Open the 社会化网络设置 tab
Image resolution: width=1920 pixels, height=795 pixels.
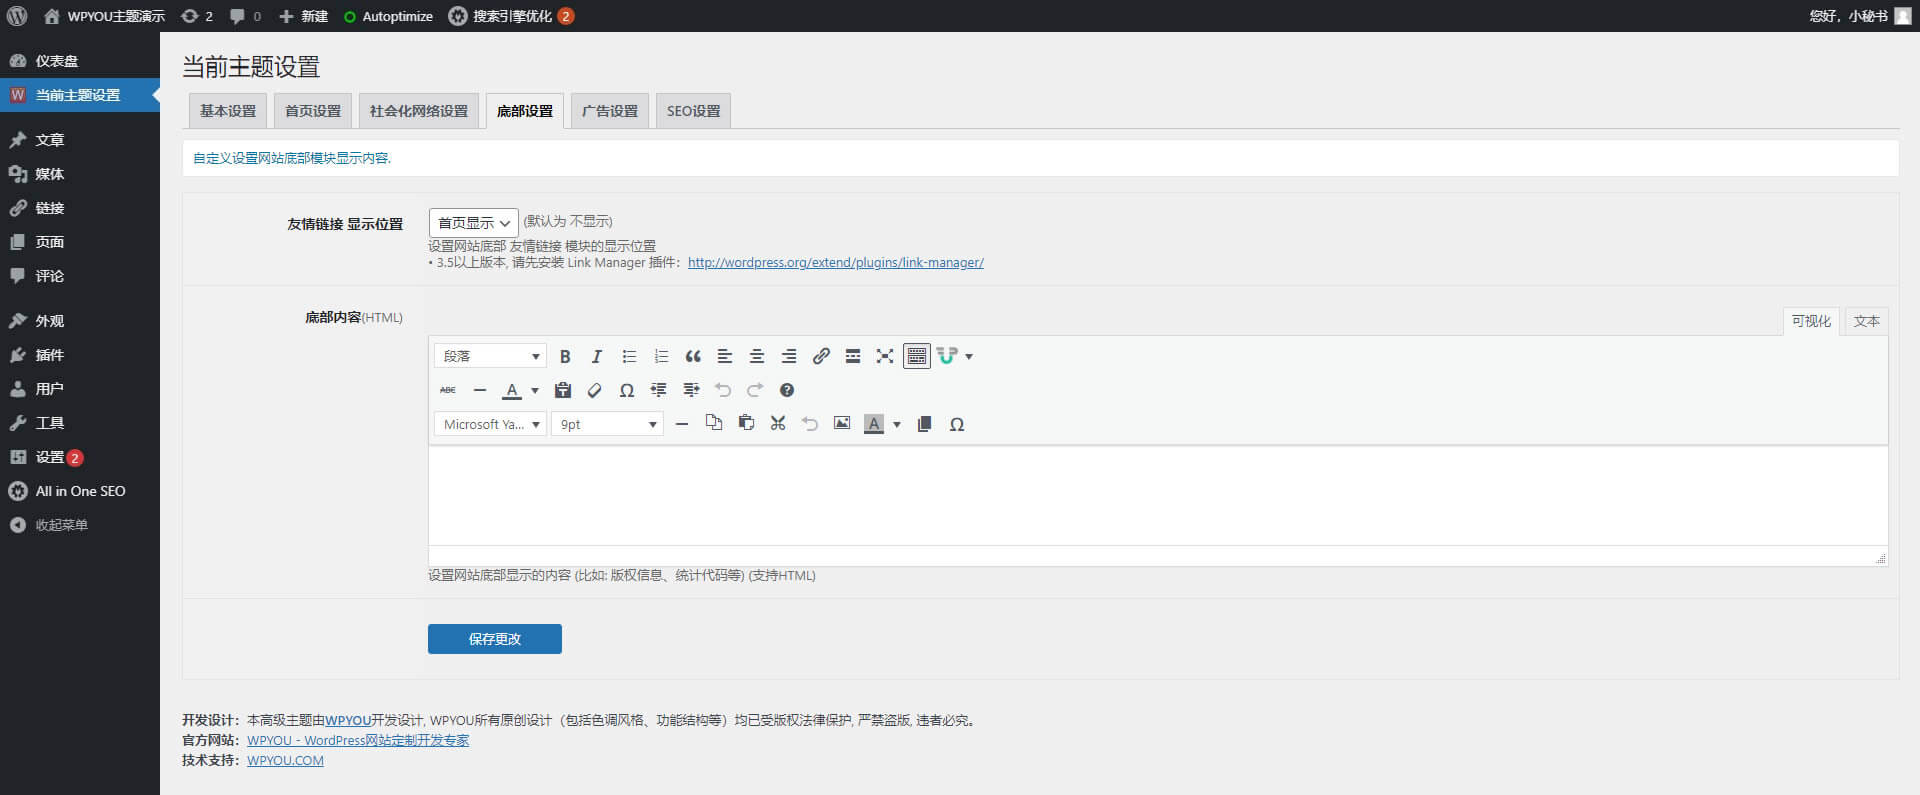[419, 111]
